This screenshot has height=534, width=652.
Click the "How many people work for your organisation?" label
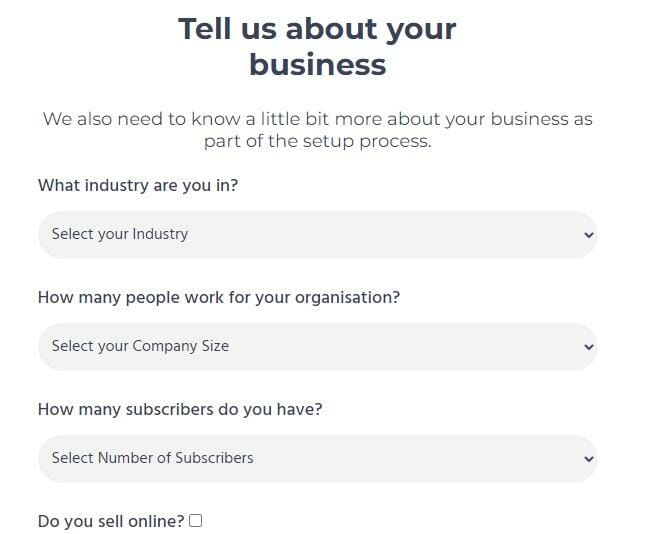pos(218,297)
